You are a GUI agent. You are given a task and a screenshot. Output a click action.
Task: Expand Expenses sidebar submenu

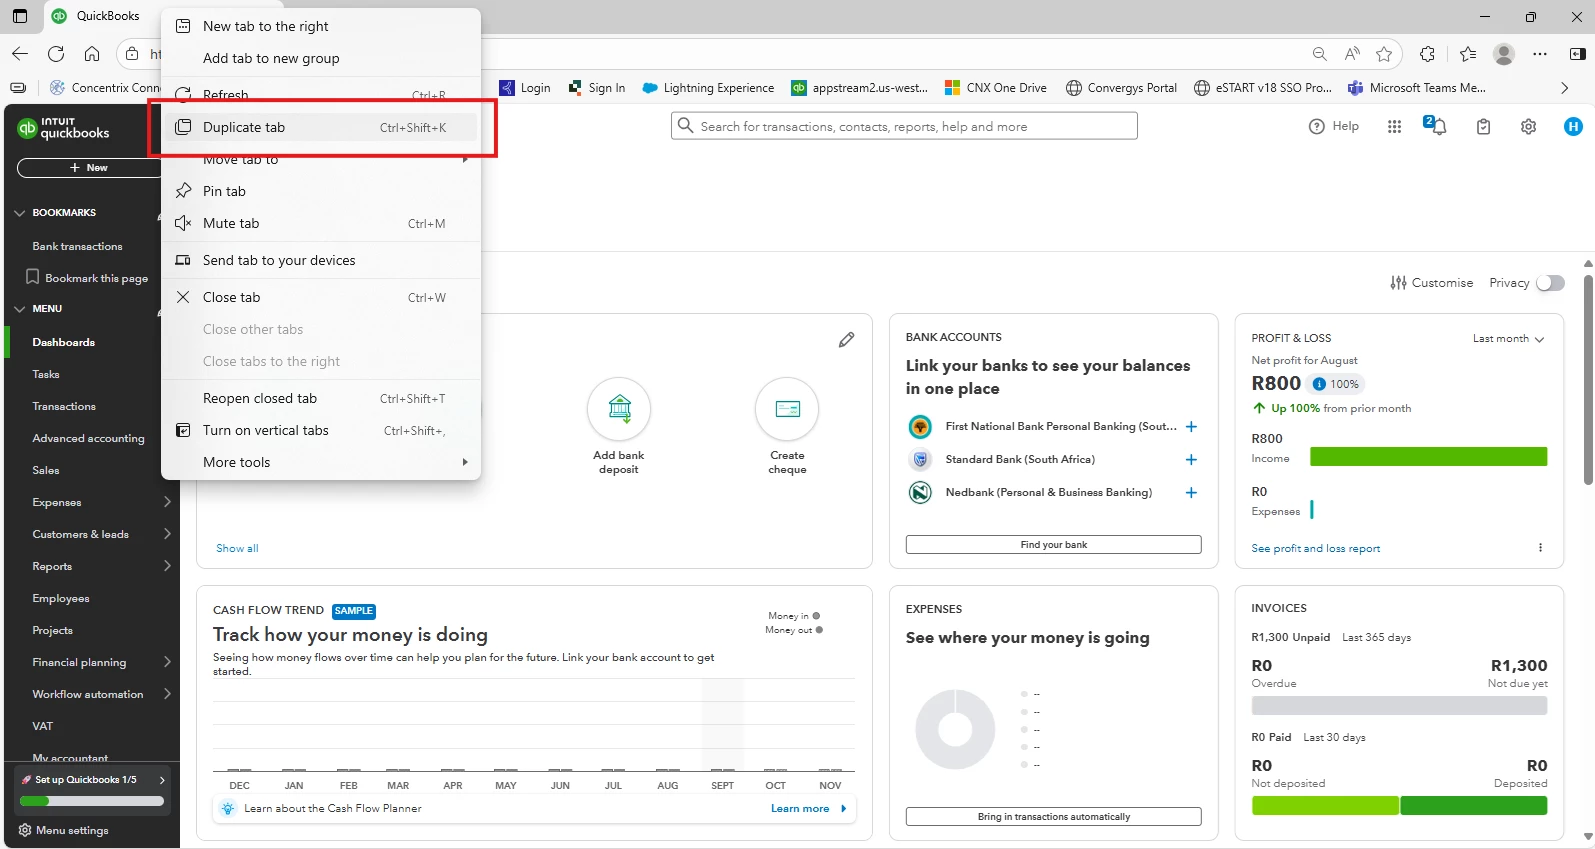pyautogui.click(x=167, y=502)
